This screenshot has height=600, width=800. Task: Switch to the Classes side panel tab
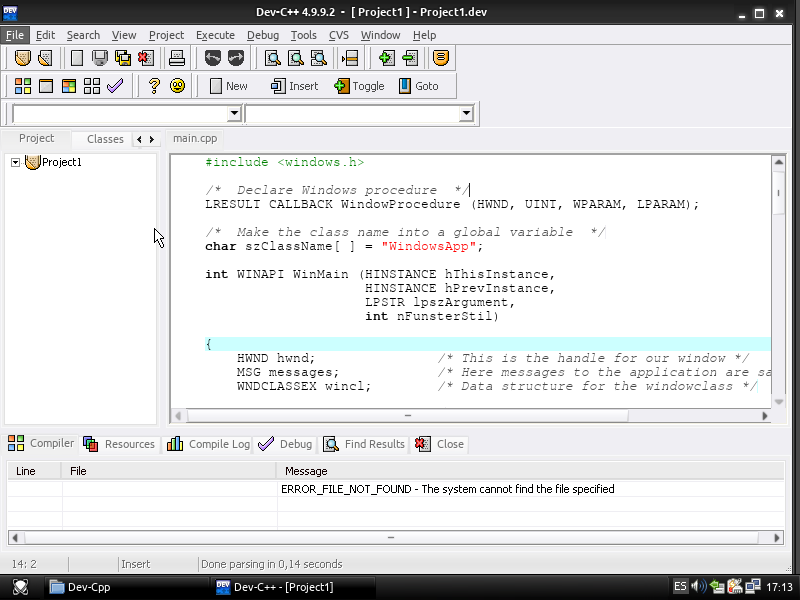(x=105, y=139)
